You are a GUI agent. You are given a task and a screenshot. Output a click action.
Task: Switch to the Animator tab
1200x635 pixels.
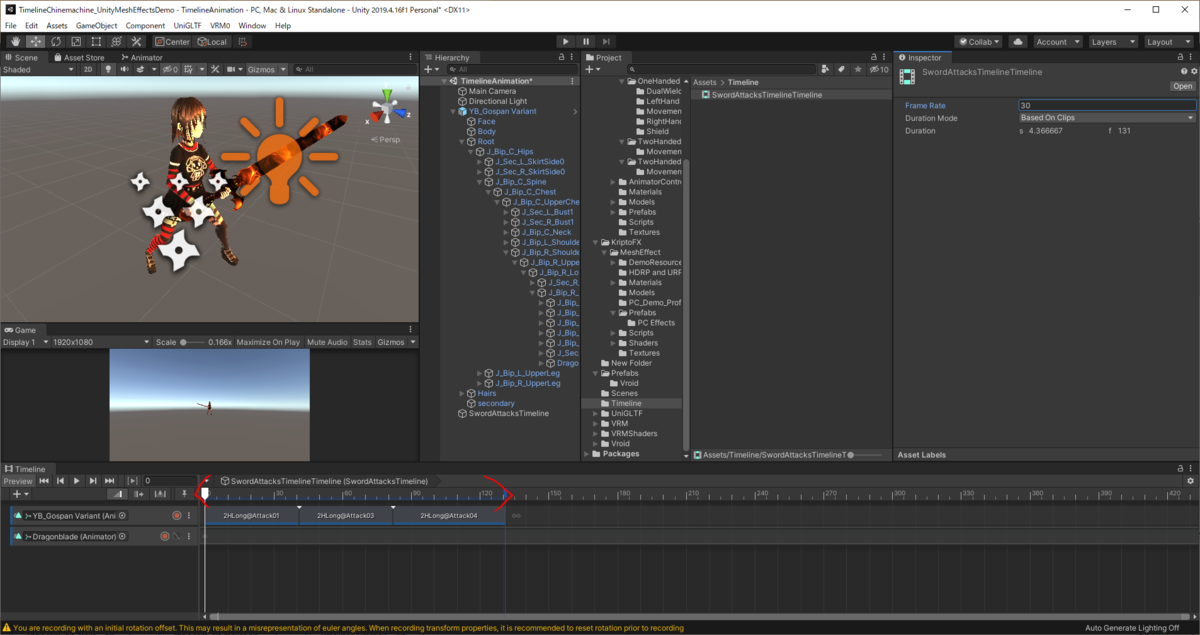click(x=142, y=57)
